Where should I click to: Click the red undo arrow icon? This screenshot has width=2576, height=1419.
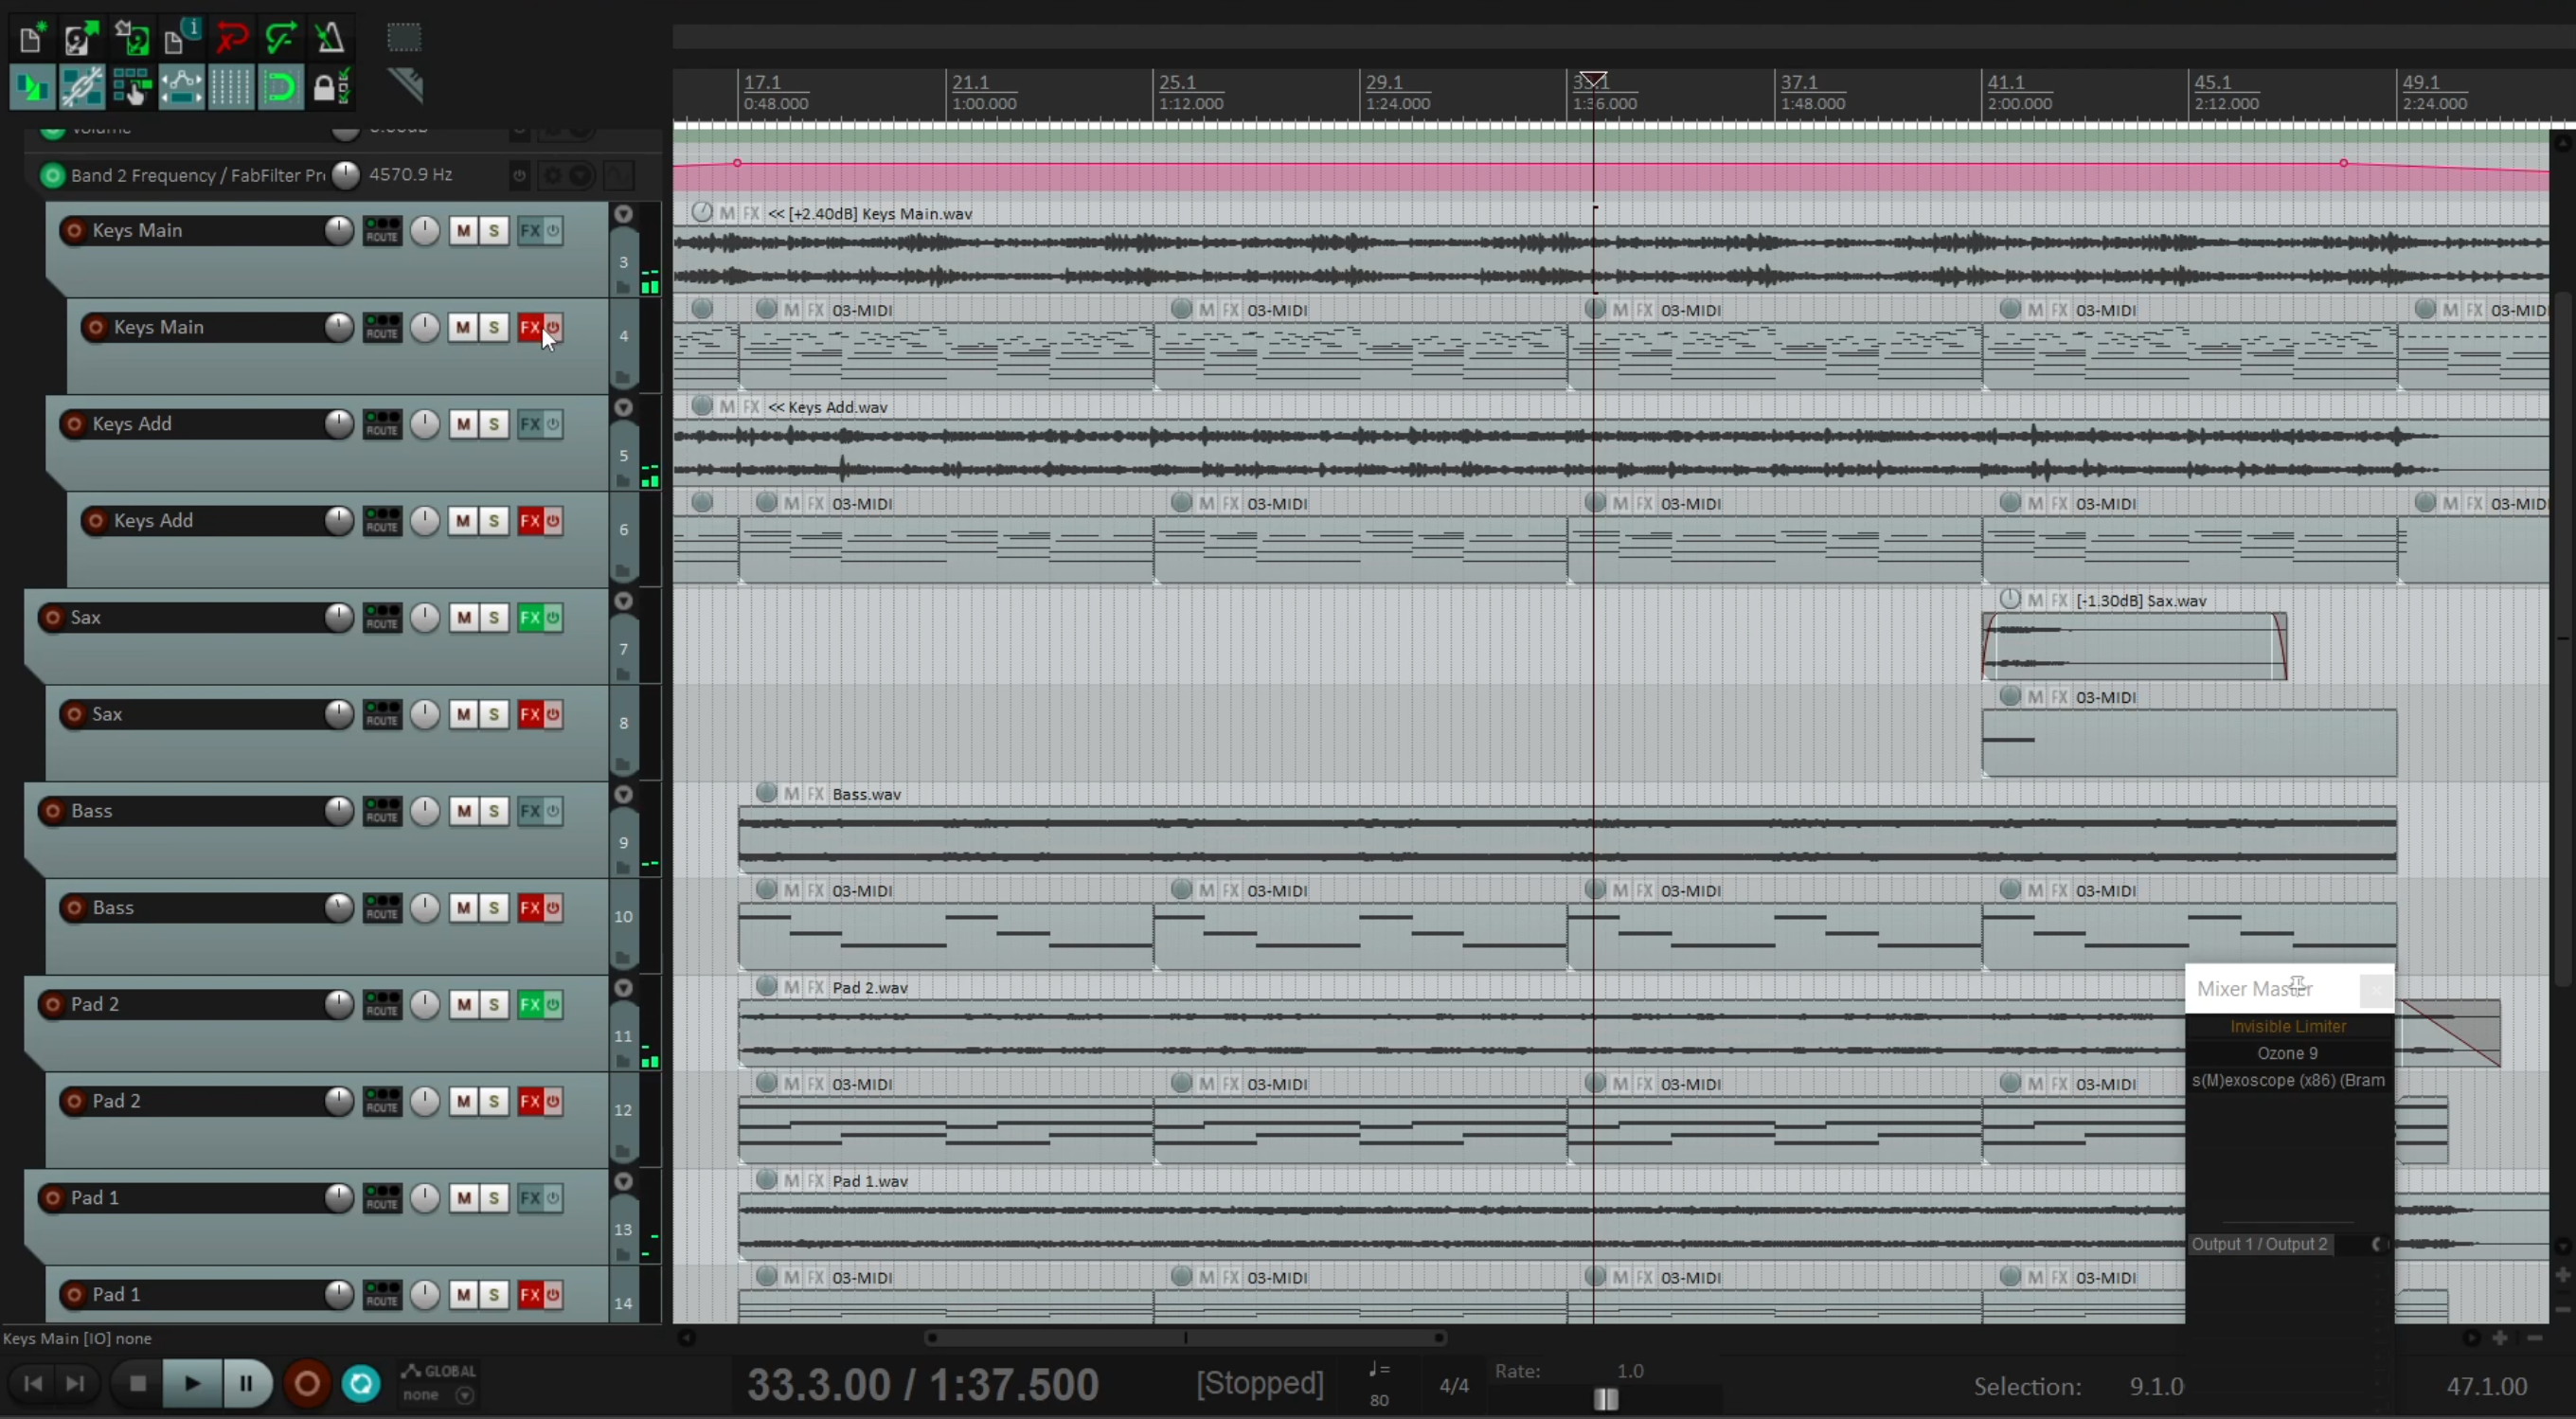(x=231, y=39)
